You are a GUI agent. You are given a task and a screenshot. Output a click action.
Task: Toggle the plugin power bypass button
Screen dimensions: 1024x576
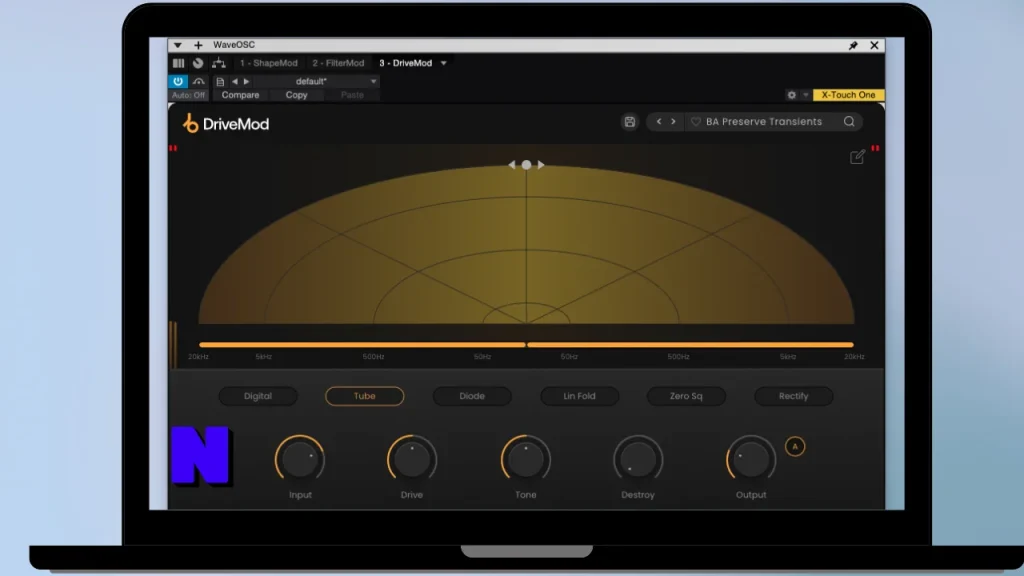click(x=178, y=82)
